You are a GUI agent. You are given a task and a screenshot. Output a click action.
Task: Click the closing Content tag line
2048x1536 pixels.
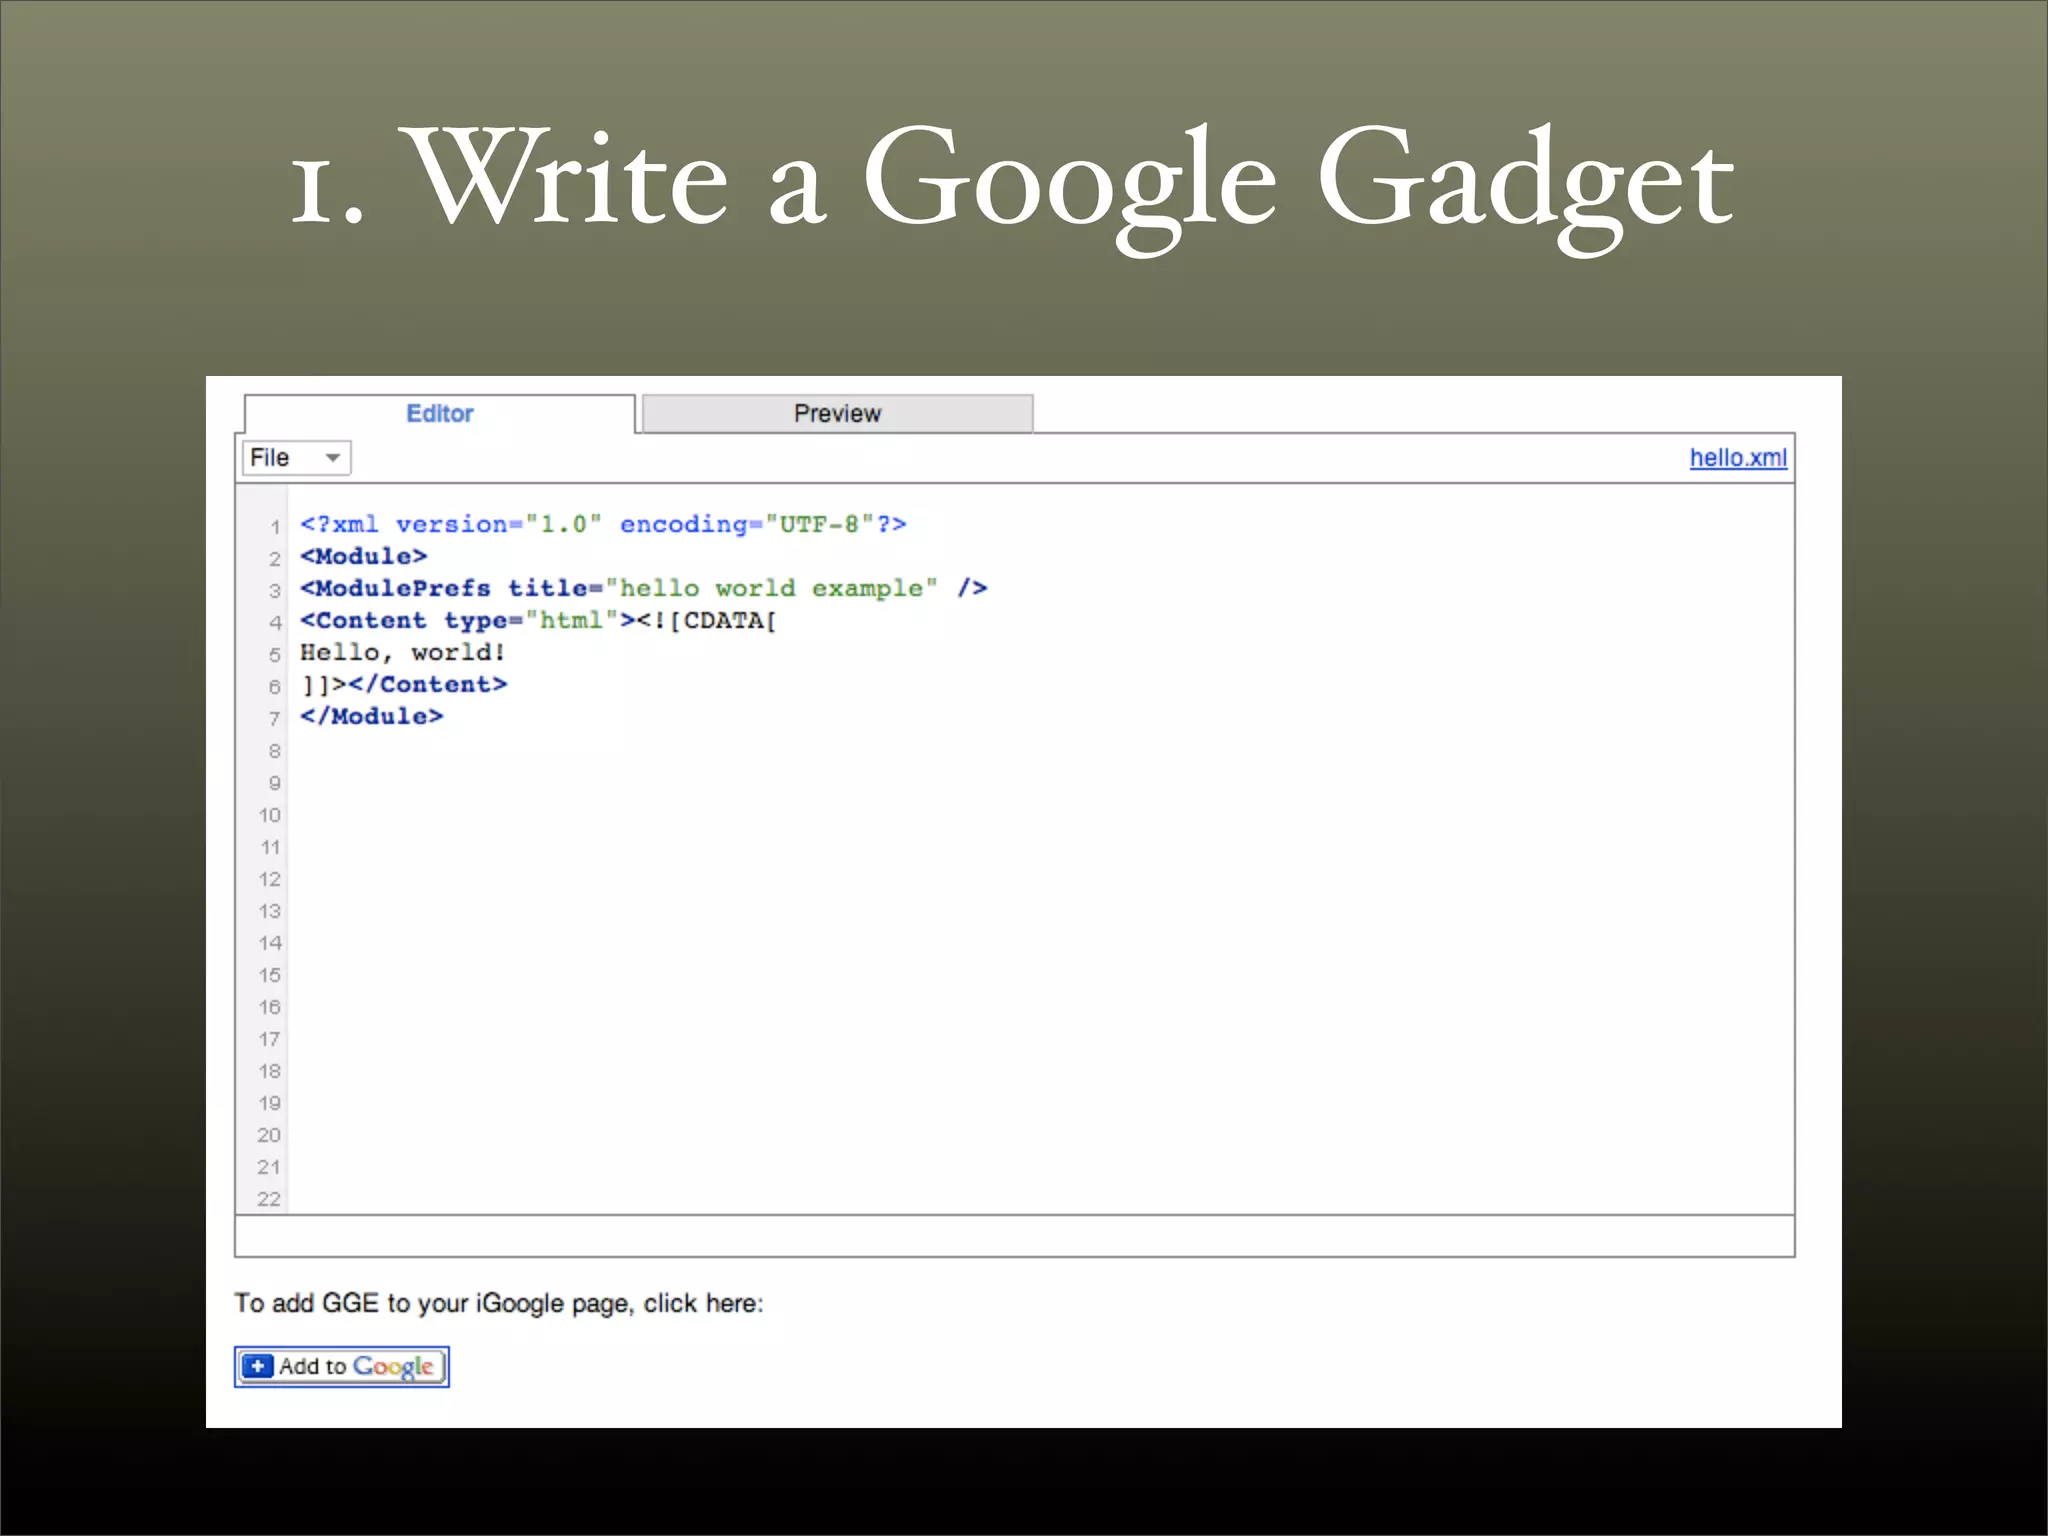(x=404, y=684)
